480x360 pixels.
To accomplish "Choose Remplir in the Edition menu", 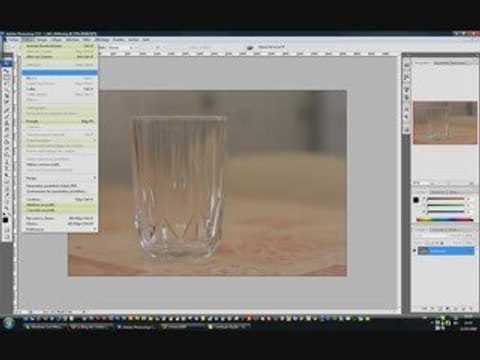I will [x=60, y=122].
